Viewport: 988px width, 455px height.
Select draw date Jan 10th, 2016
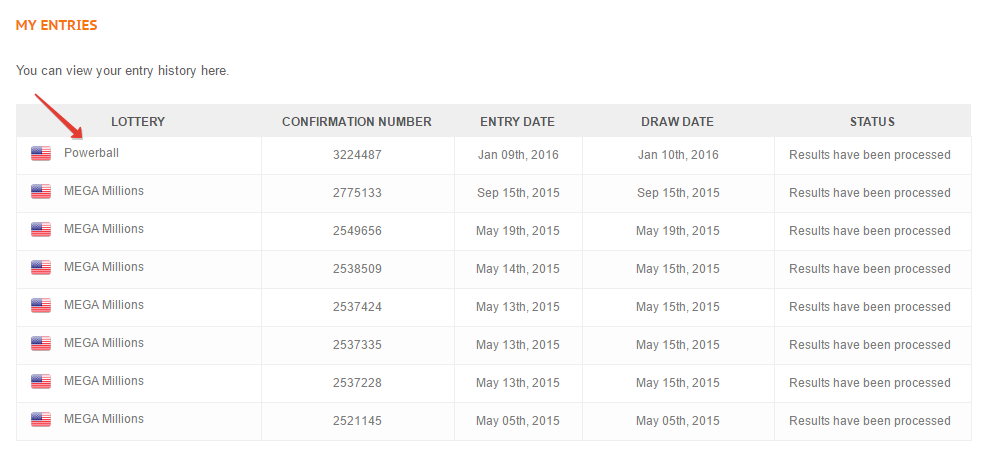coord(678,155)
